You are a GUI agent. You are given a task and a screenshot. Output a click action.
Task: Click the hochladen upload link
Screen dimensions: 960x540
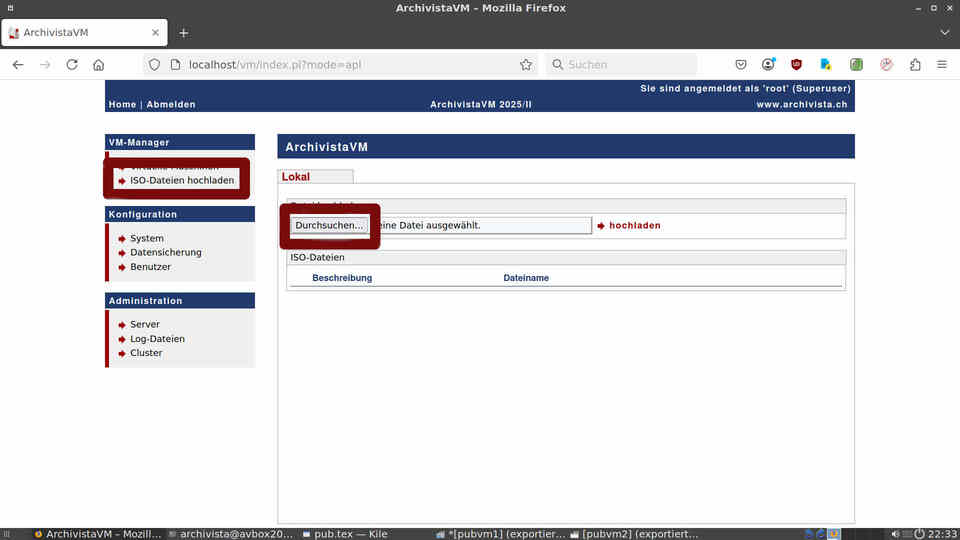635,225
